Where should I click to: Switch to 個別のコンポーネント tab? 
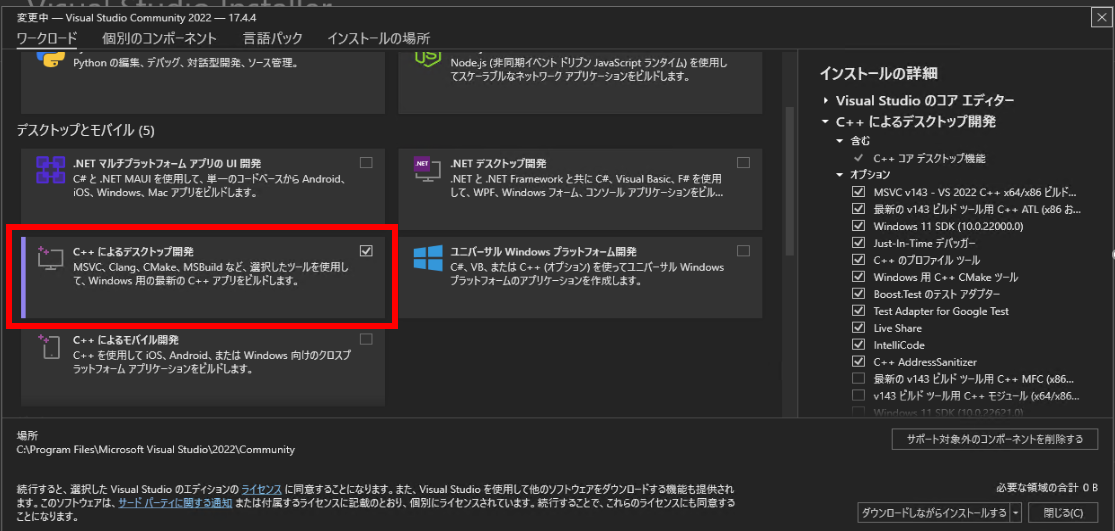coord(159,38)
